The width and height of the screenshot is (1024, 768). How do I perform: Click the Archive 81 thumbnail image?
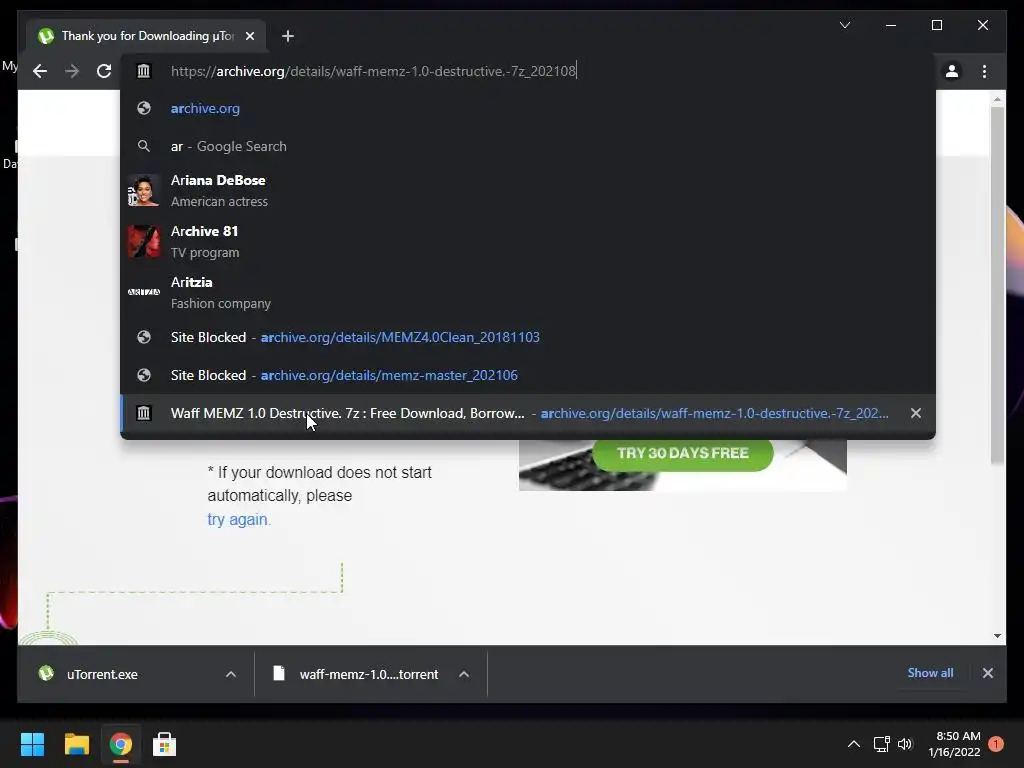point(144,242)
